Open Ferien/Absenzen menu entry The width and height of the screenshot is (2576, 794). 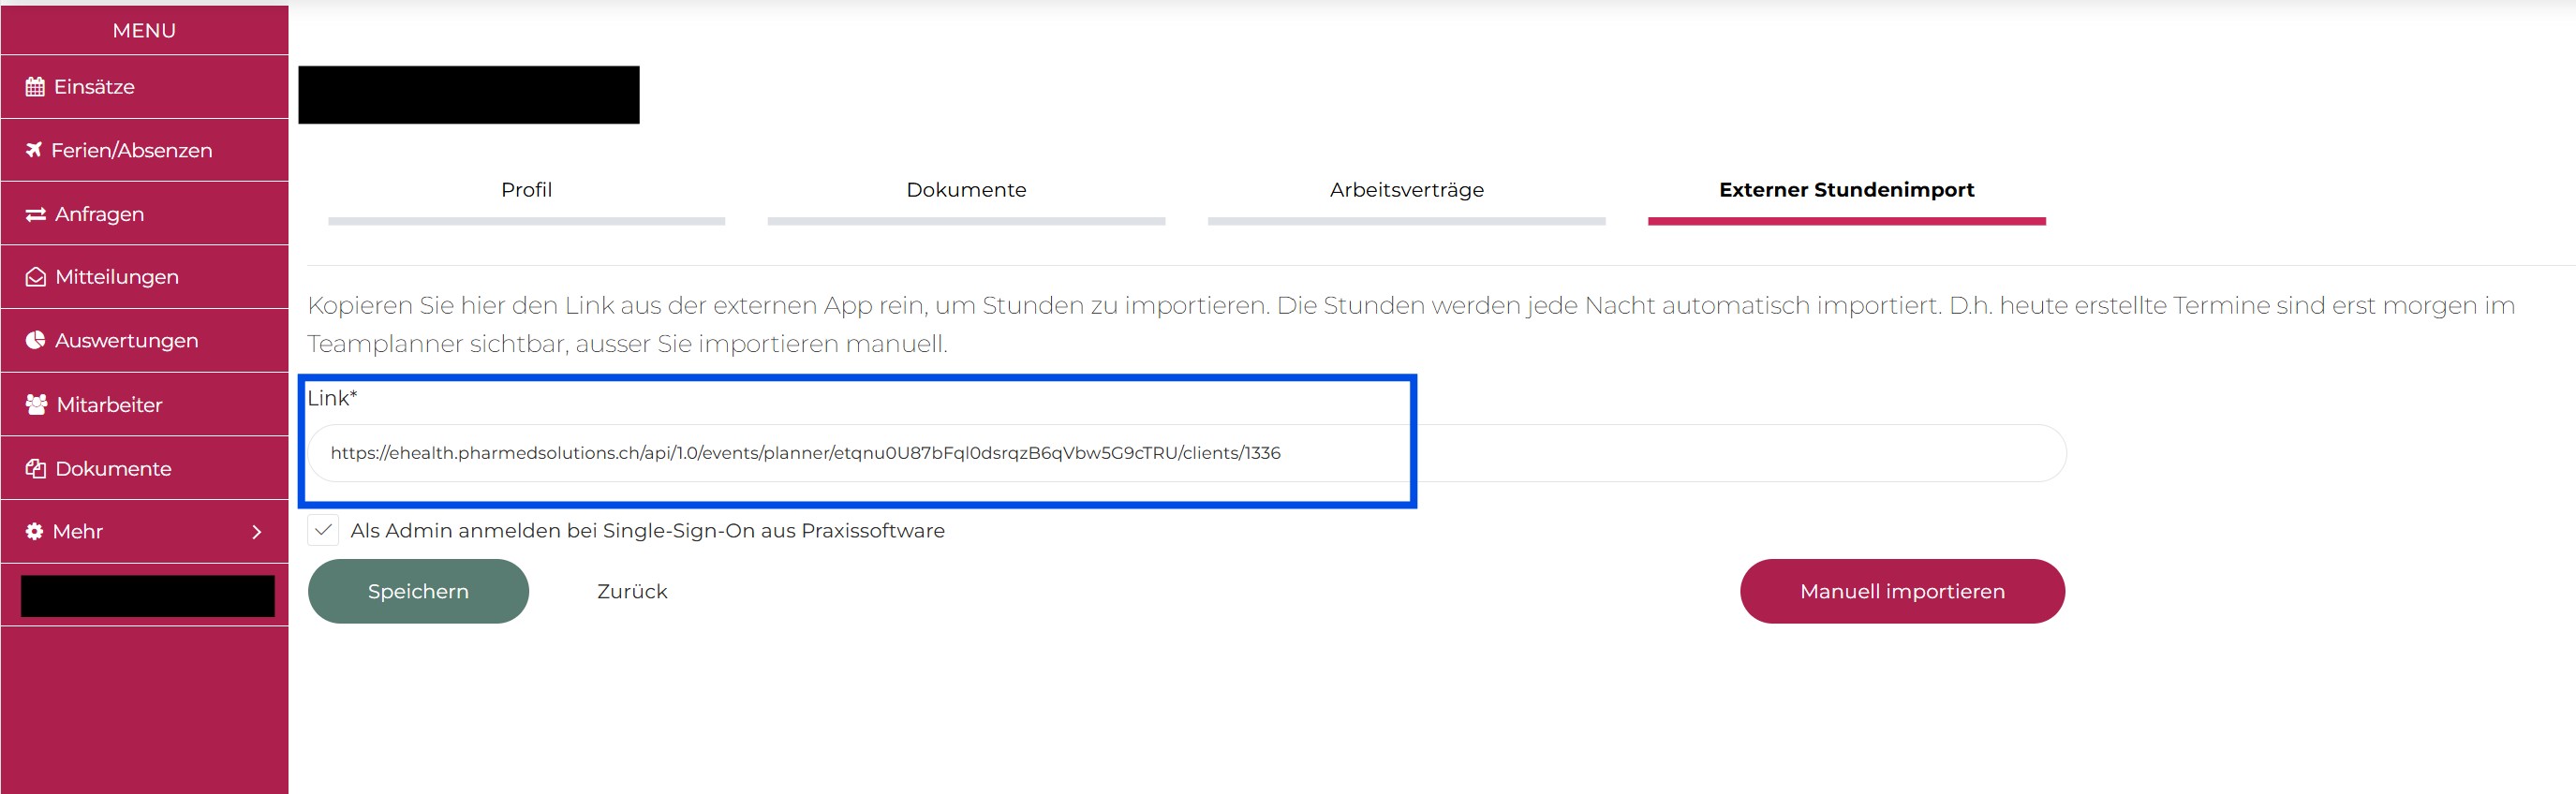pos(144,150)
